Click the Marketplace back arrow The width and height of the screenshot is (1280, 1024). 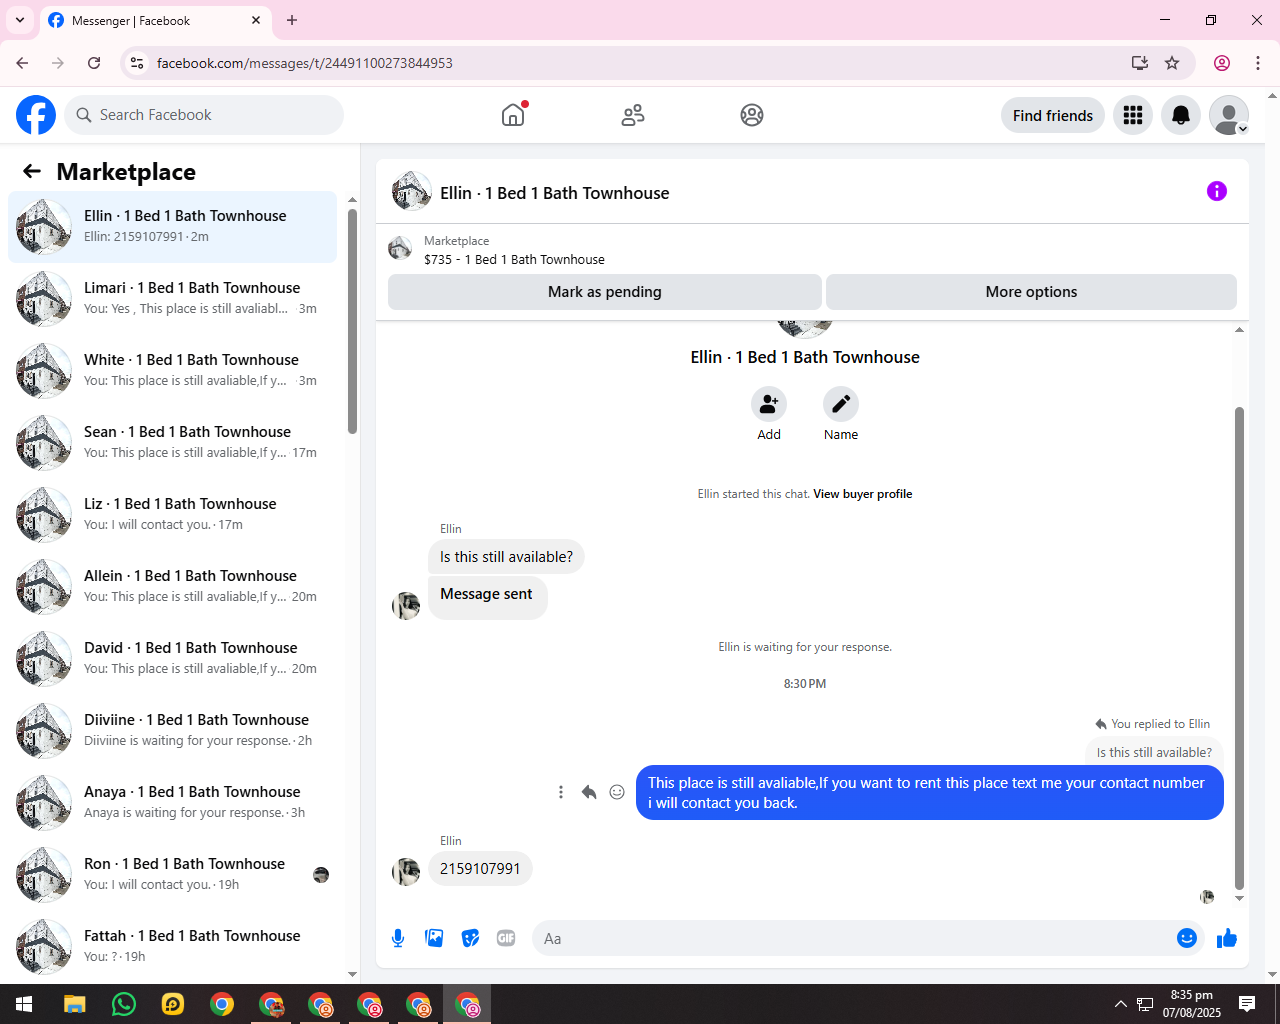pyautogui.click(x=32, y=171)
